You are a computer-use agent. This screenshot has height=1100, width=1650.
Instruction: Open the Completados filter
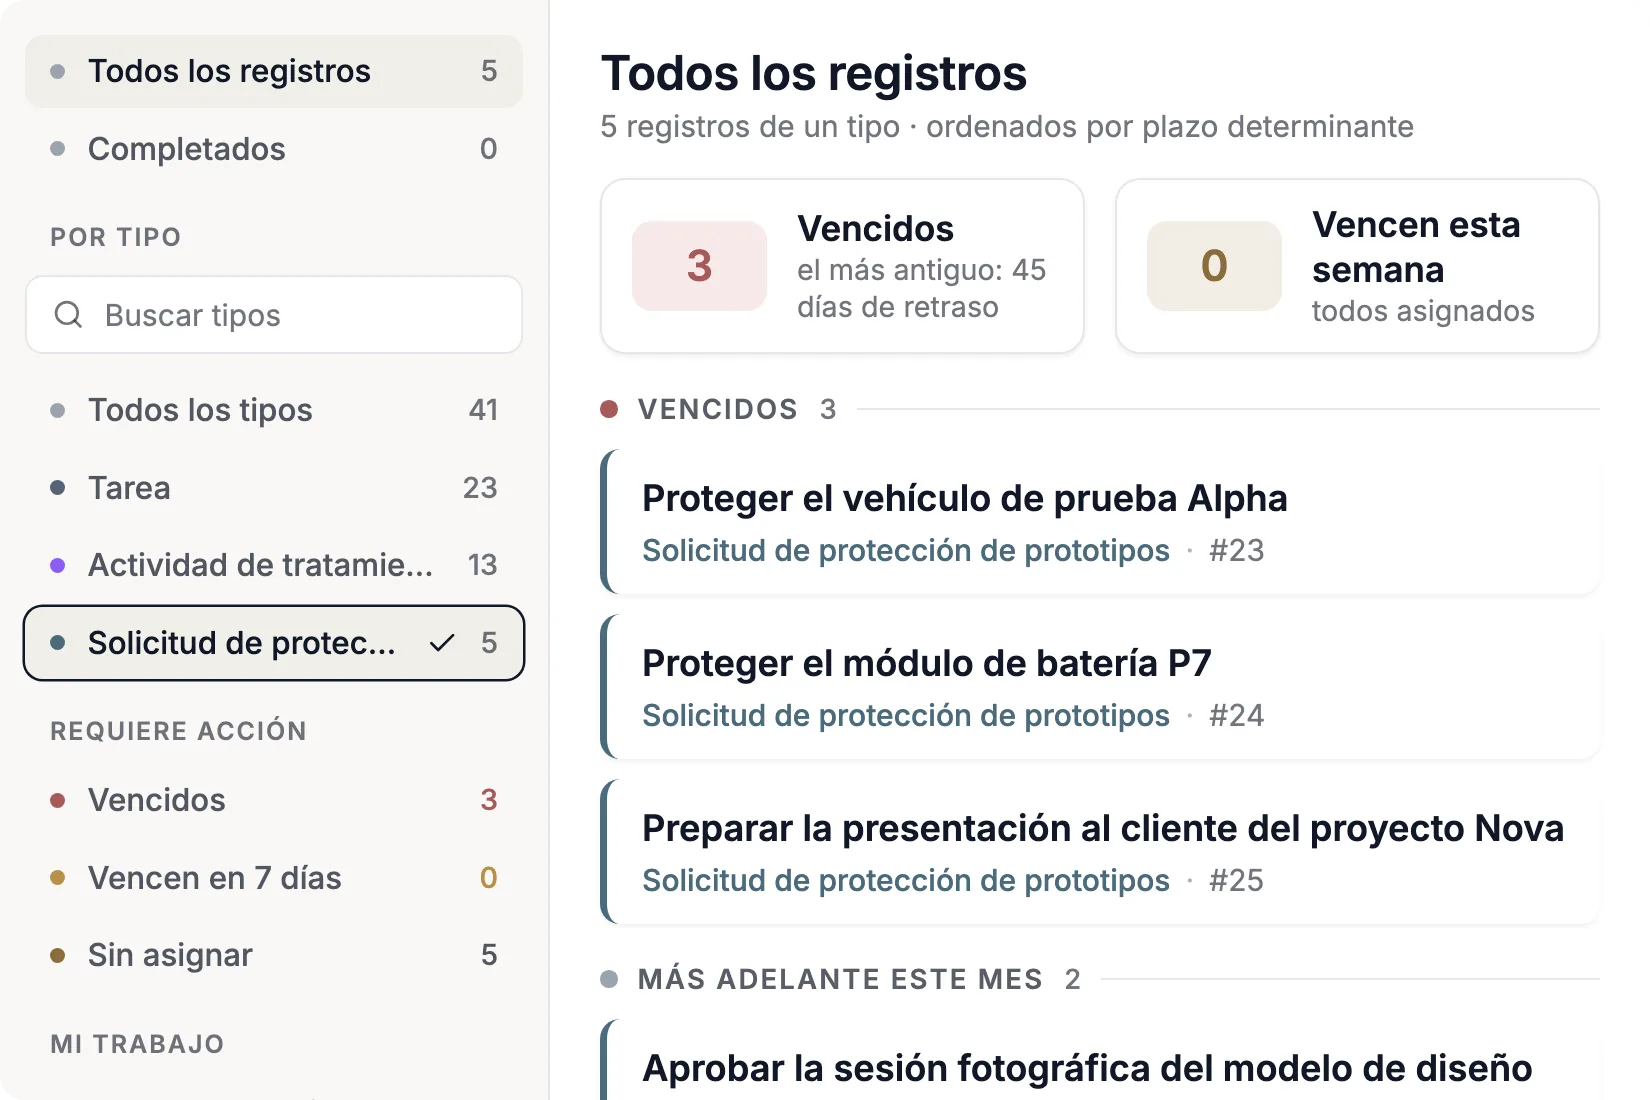coord(274,149)
